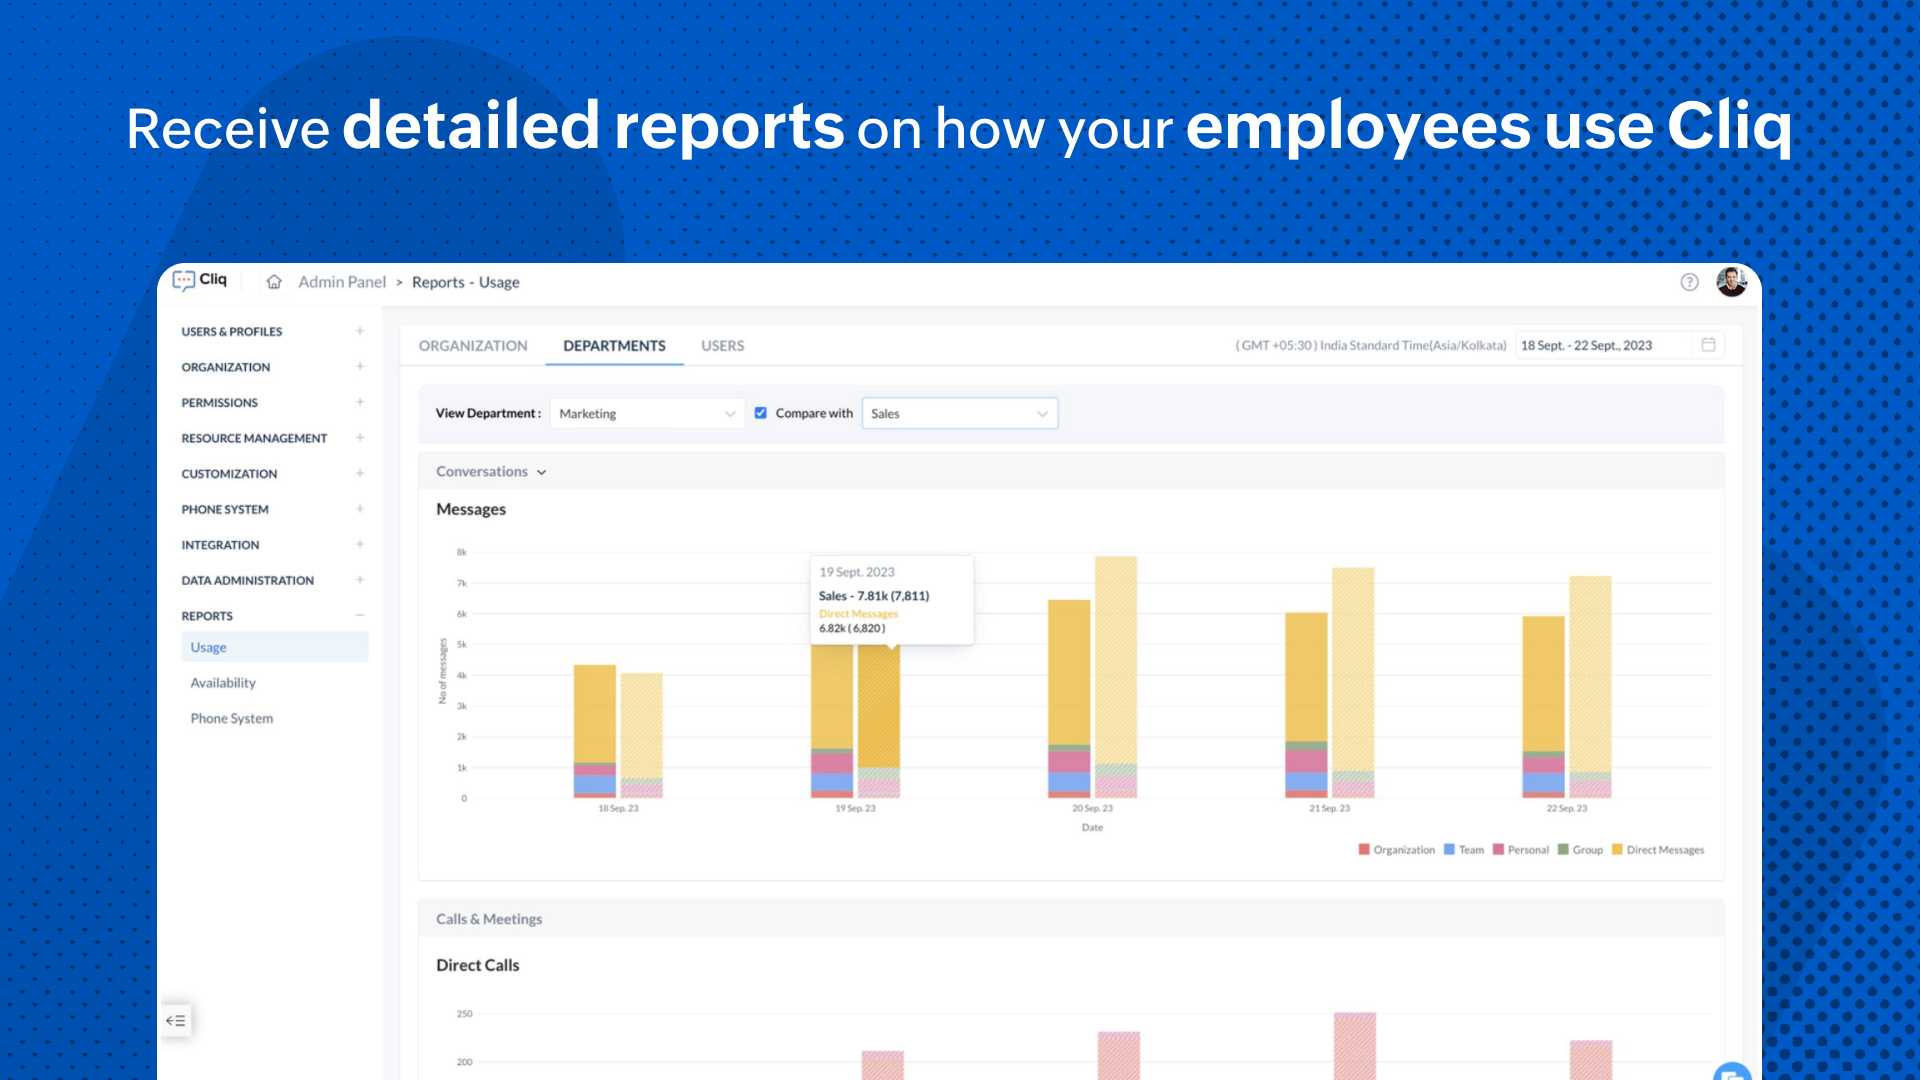Go to Admin Panel home icon
Screen dimensions: 1920x1080
(x=274, y=282)
